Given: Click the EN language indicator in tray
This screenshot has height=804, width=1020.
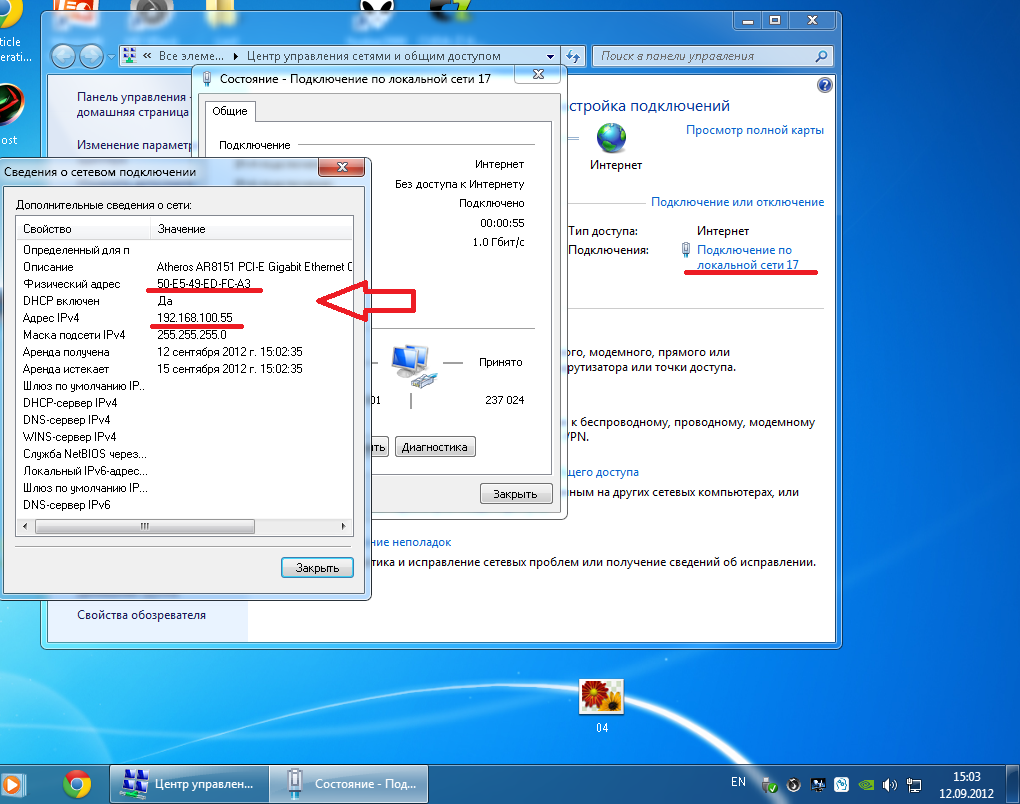Looking at the screenshot, I should click(x=738, y=782).
